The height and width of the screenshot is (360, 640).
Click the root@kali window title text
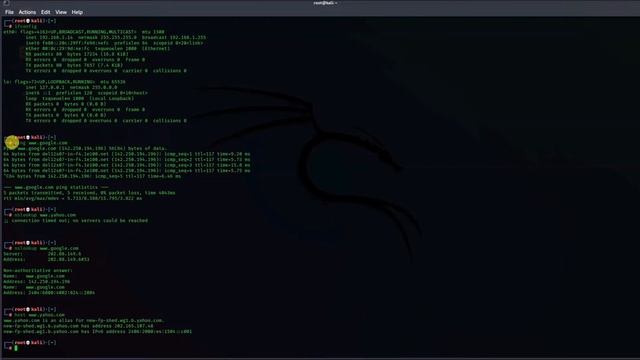point(325,3)
